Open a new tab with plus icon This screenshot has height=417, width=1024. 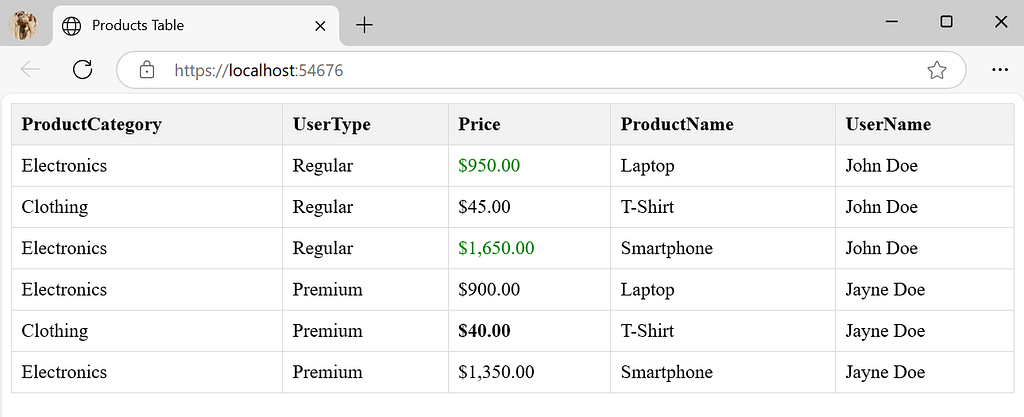click(364, 25)
